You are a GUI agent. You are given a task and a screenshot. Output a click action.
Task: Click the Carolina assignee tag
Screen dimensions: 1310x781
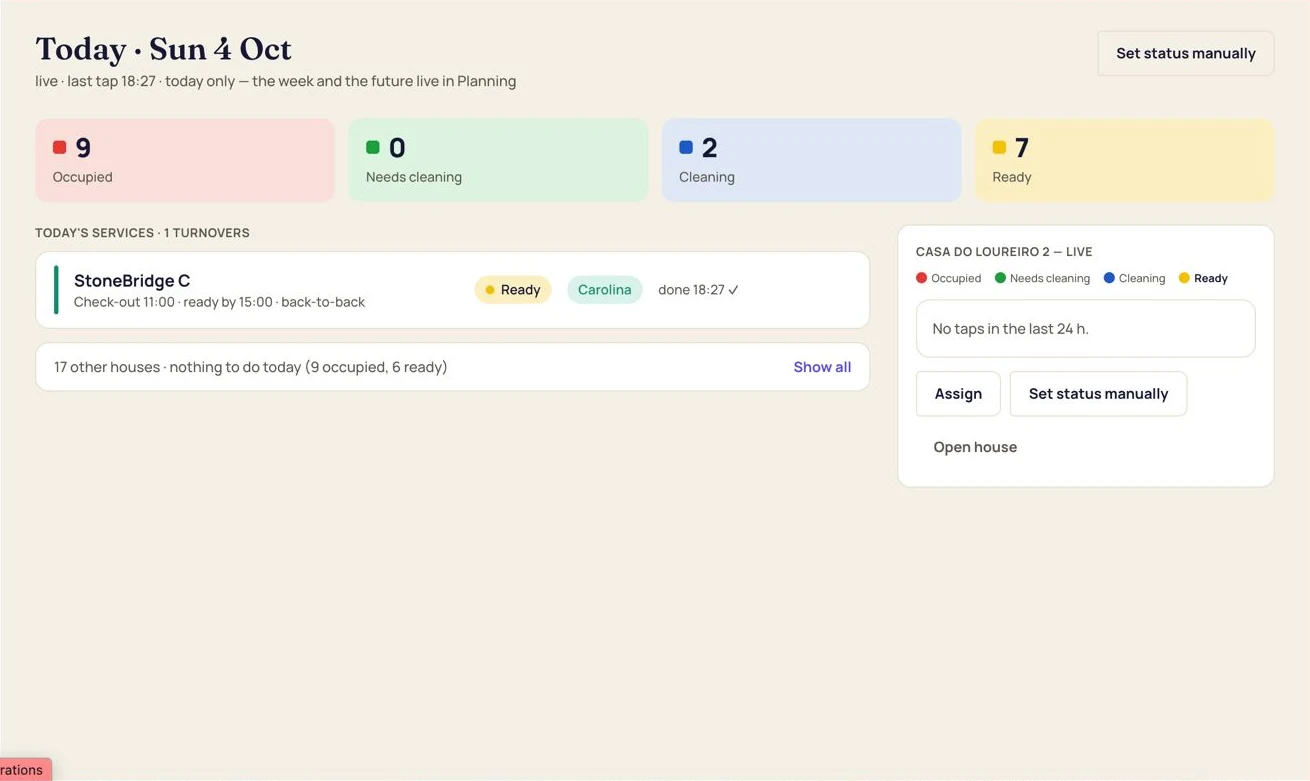pos(604,290)
